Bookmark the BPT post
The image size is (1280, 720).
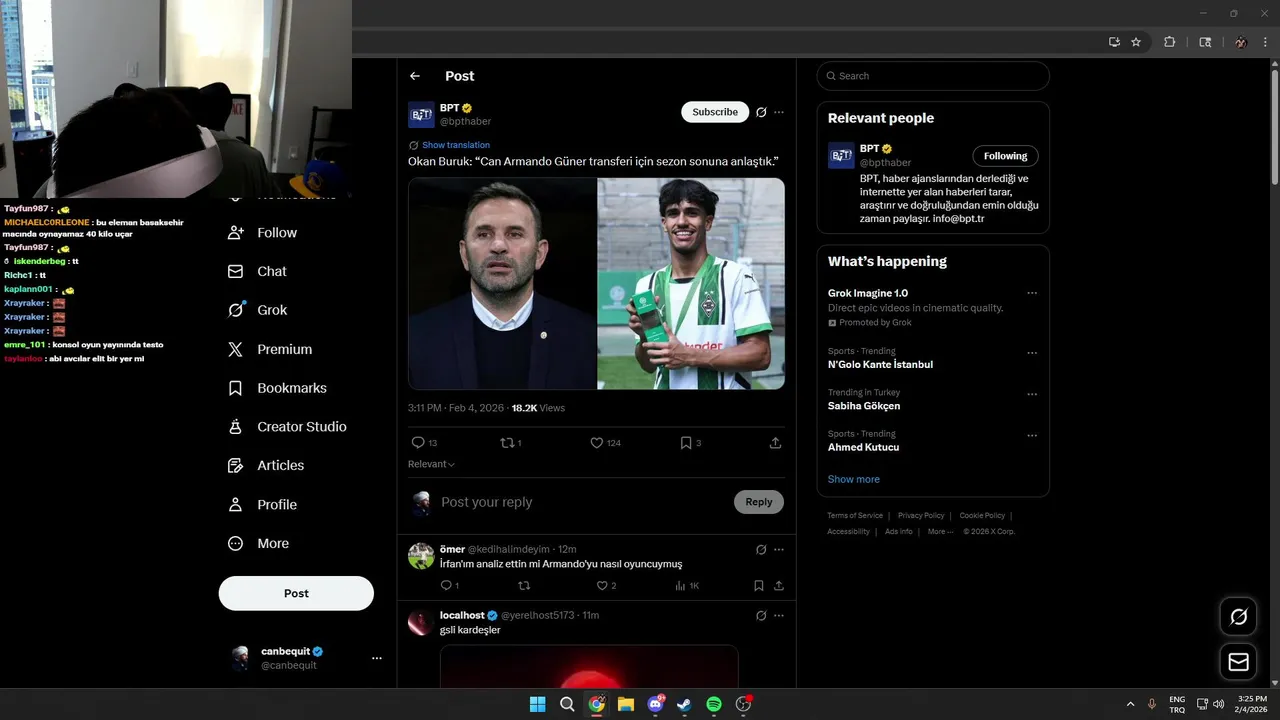(x=686, y=443)
